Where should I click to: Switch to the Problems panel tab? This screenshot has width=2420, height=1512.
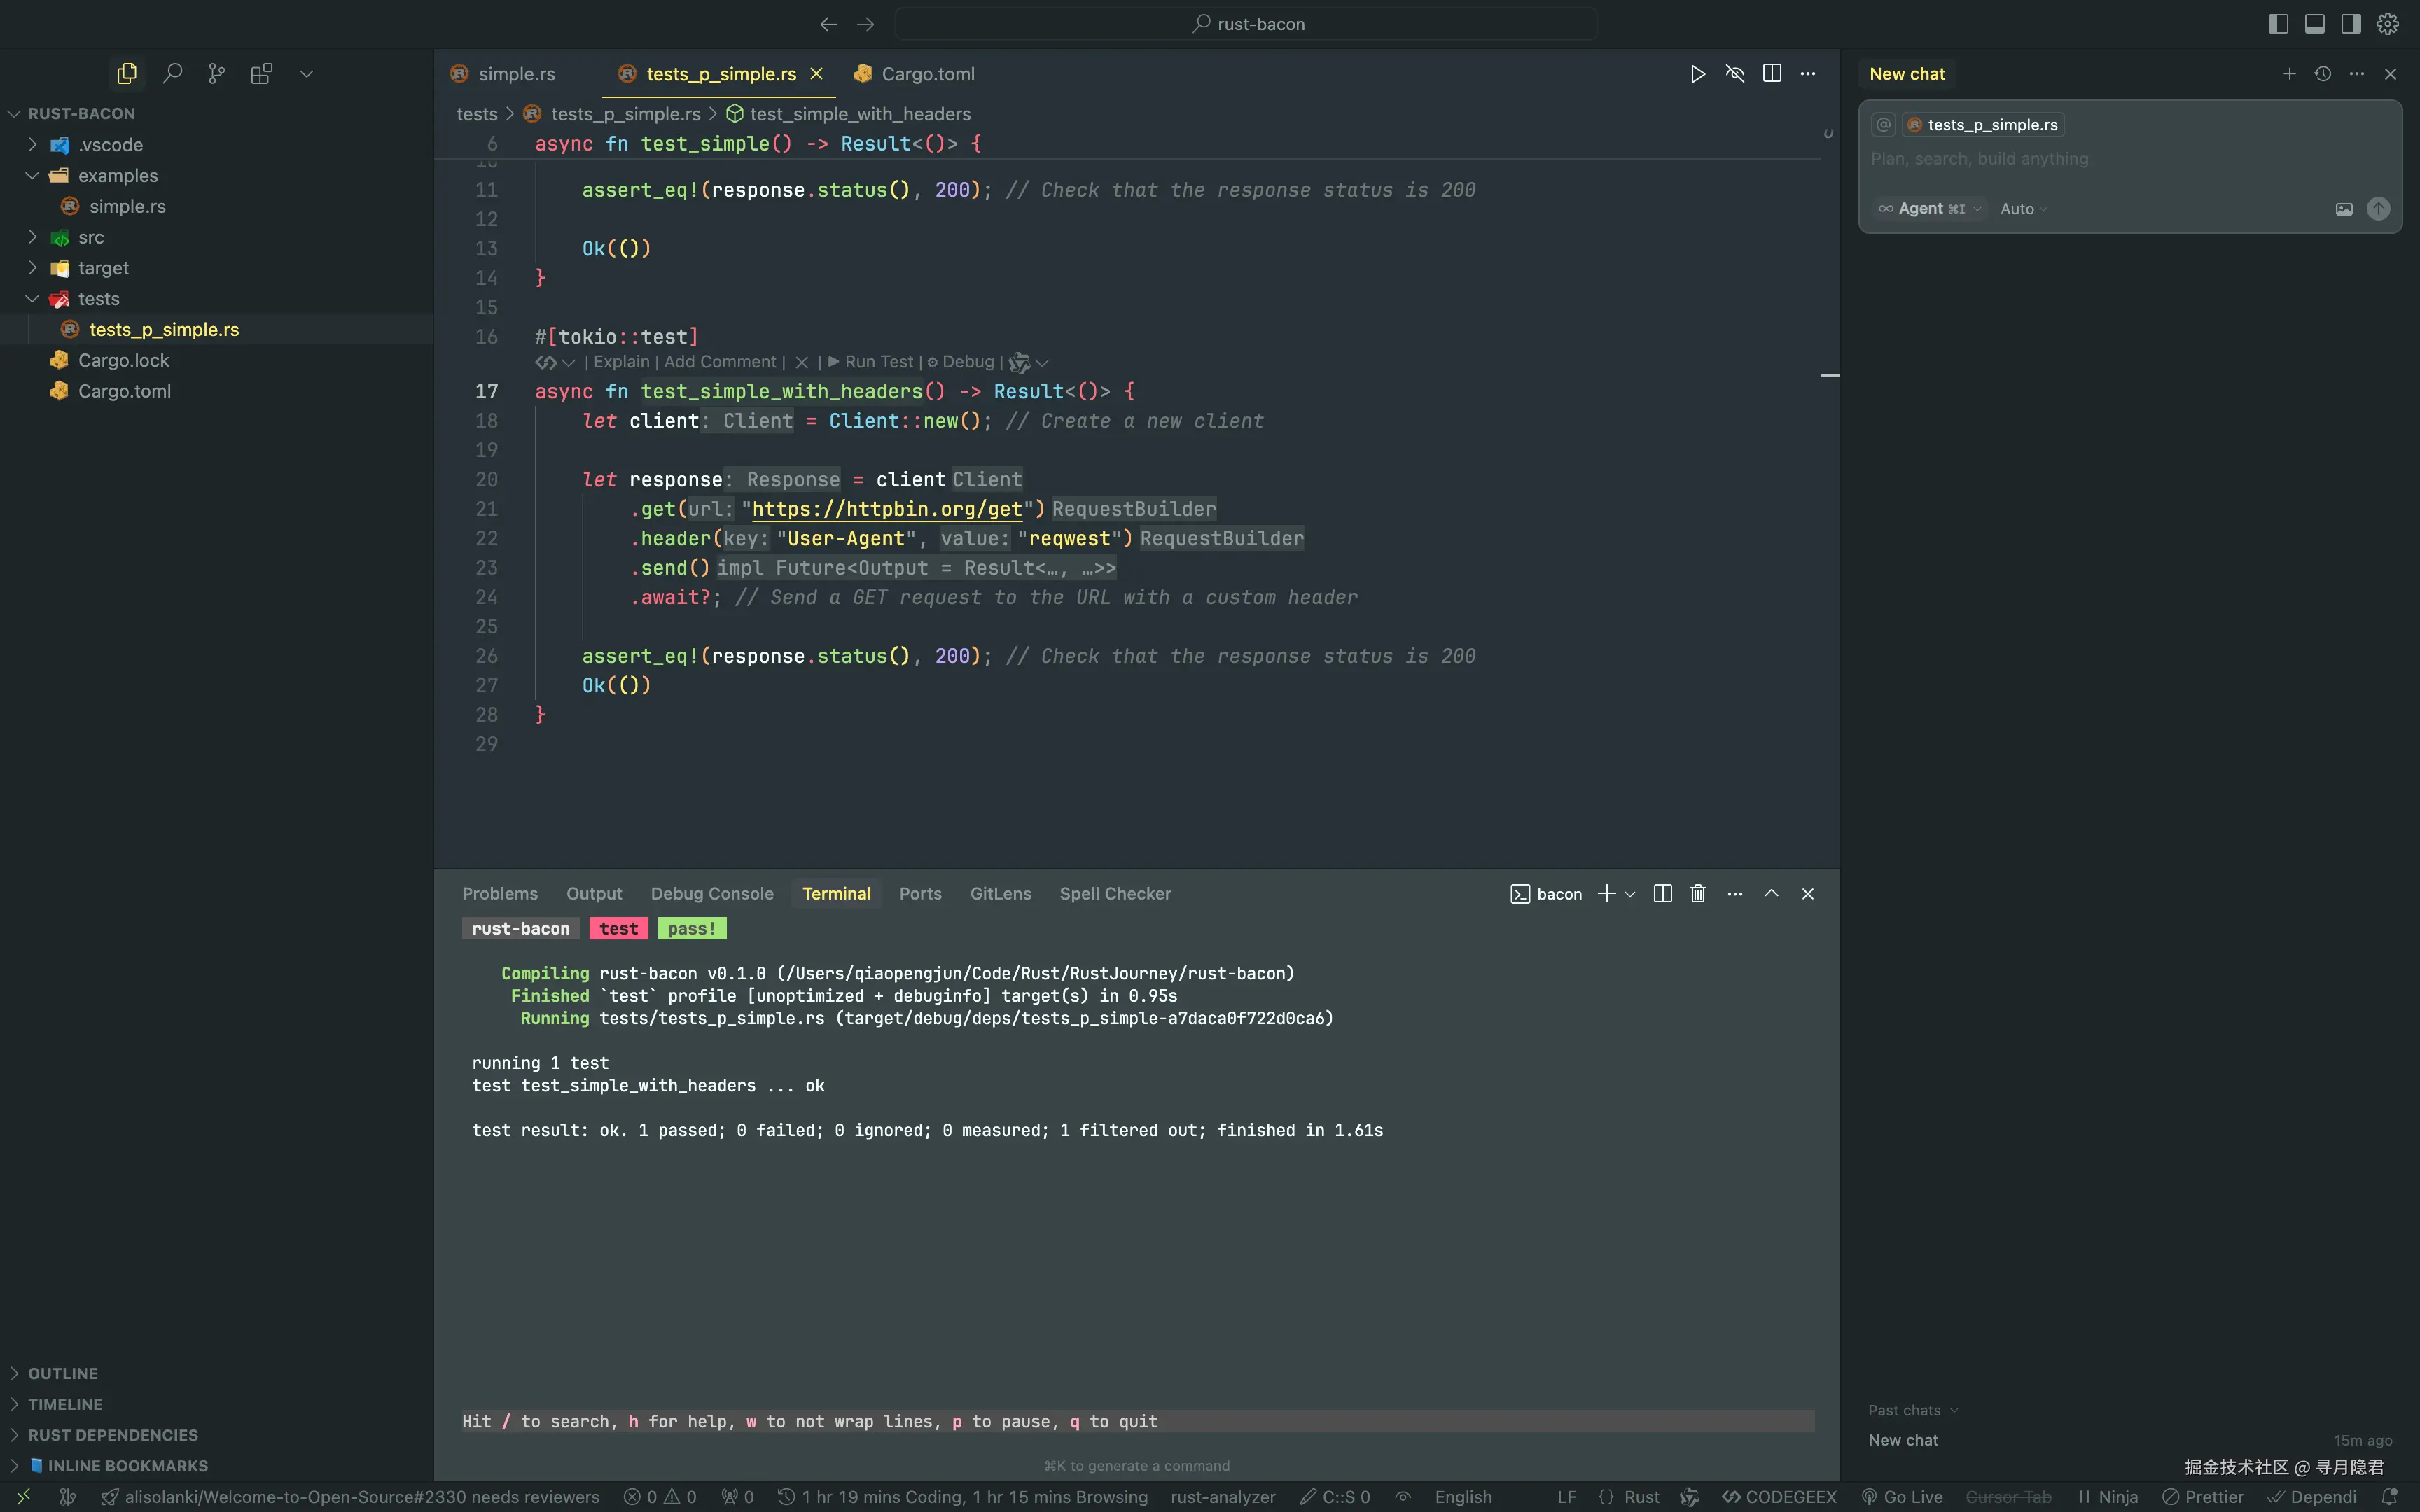499,893
